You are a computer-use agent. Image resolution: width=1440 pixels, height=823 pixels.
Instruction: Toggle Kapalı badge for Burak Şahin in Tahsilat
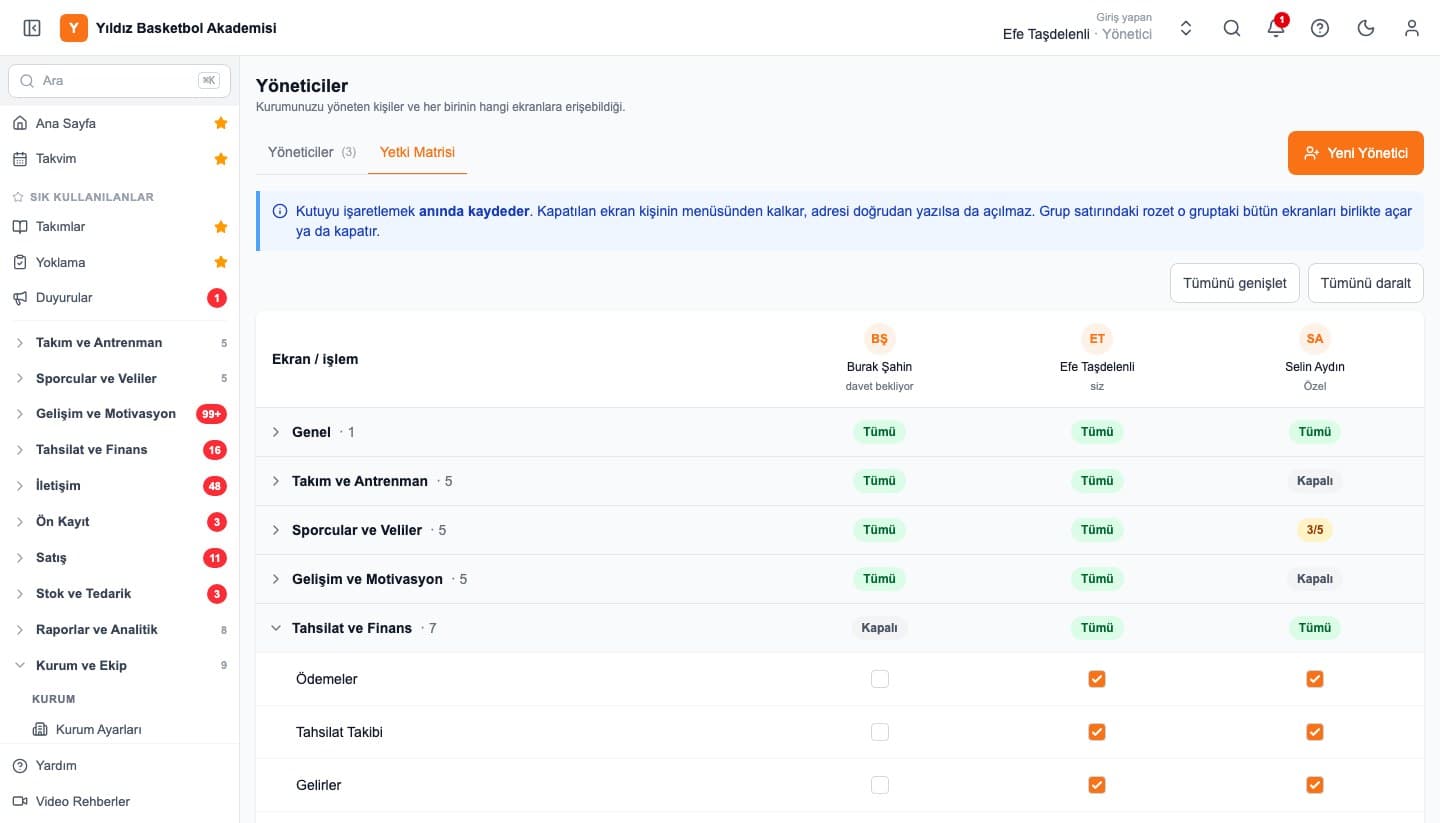[x=880, y=628]
